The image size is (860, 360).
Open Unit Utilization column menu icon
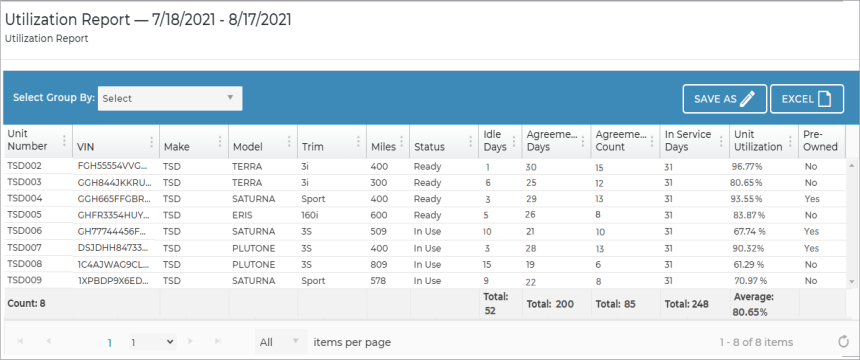[790, 141]
